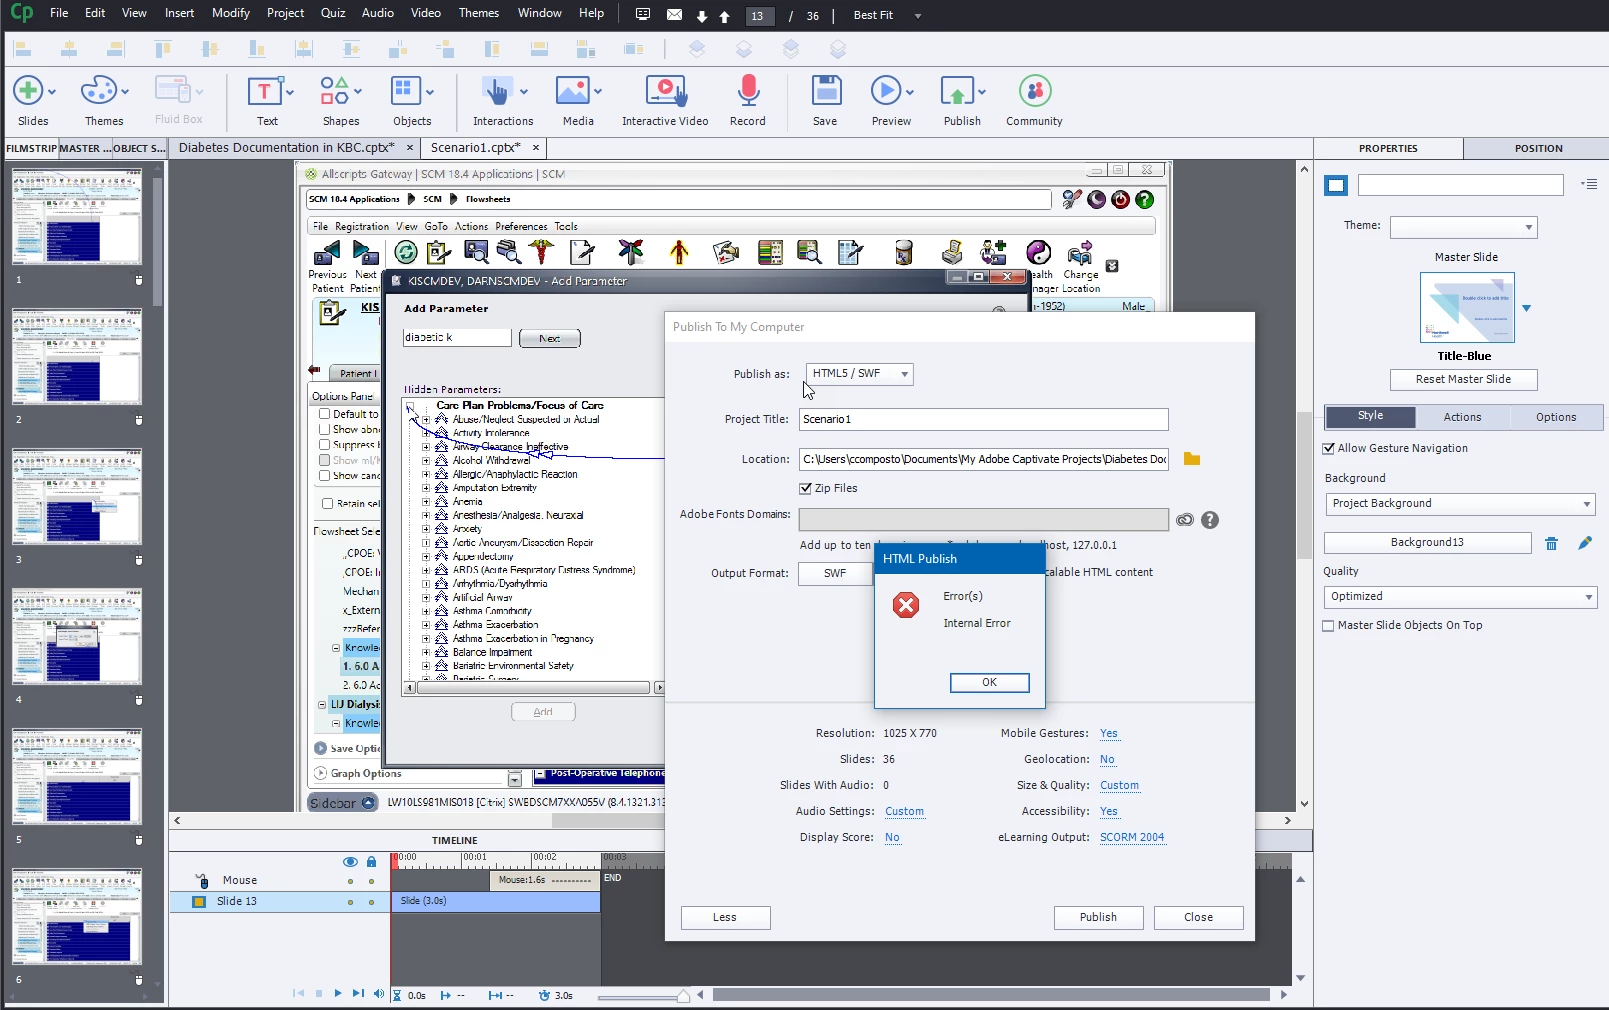Switch to the POSITION panel tab
The height and width of the screenshot is (1010, 1609).
click(x=1537, y=148)
